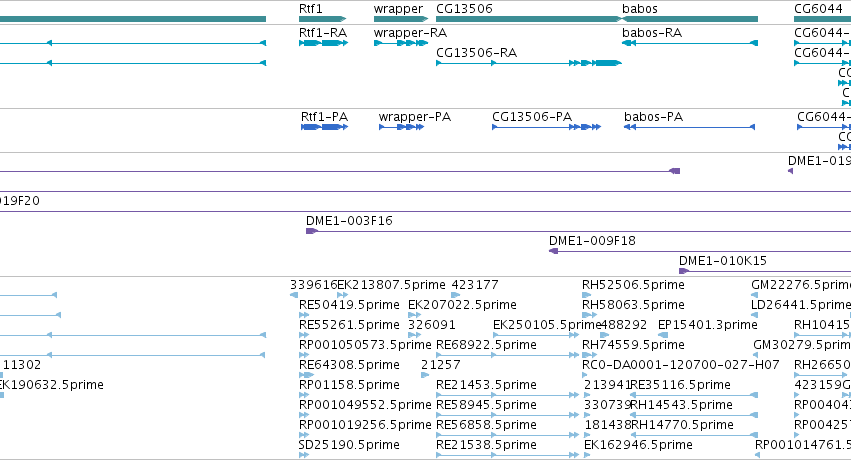Click EST RP001019256.5prime

pos(365,425)
